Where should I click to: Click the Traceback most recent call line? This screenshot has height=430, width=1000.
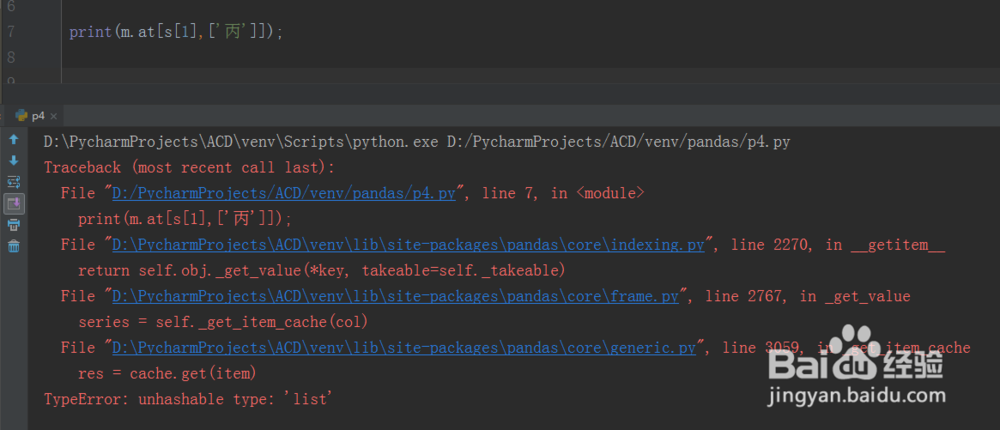click(189, 168)
